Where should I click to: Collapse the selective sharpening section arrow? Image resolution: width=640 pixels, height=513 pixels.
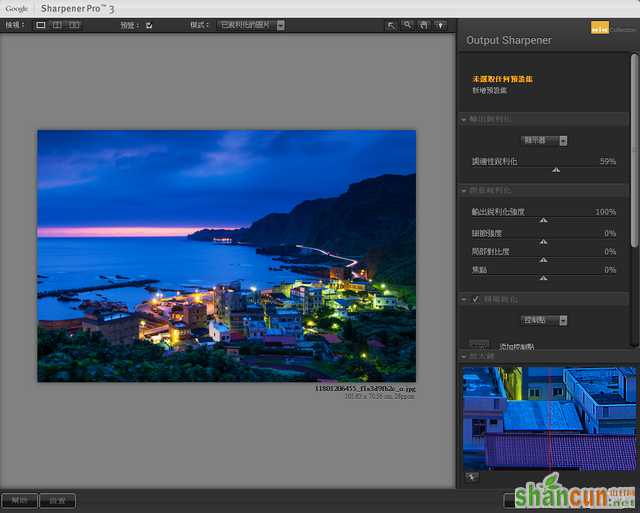click(464, 300)
